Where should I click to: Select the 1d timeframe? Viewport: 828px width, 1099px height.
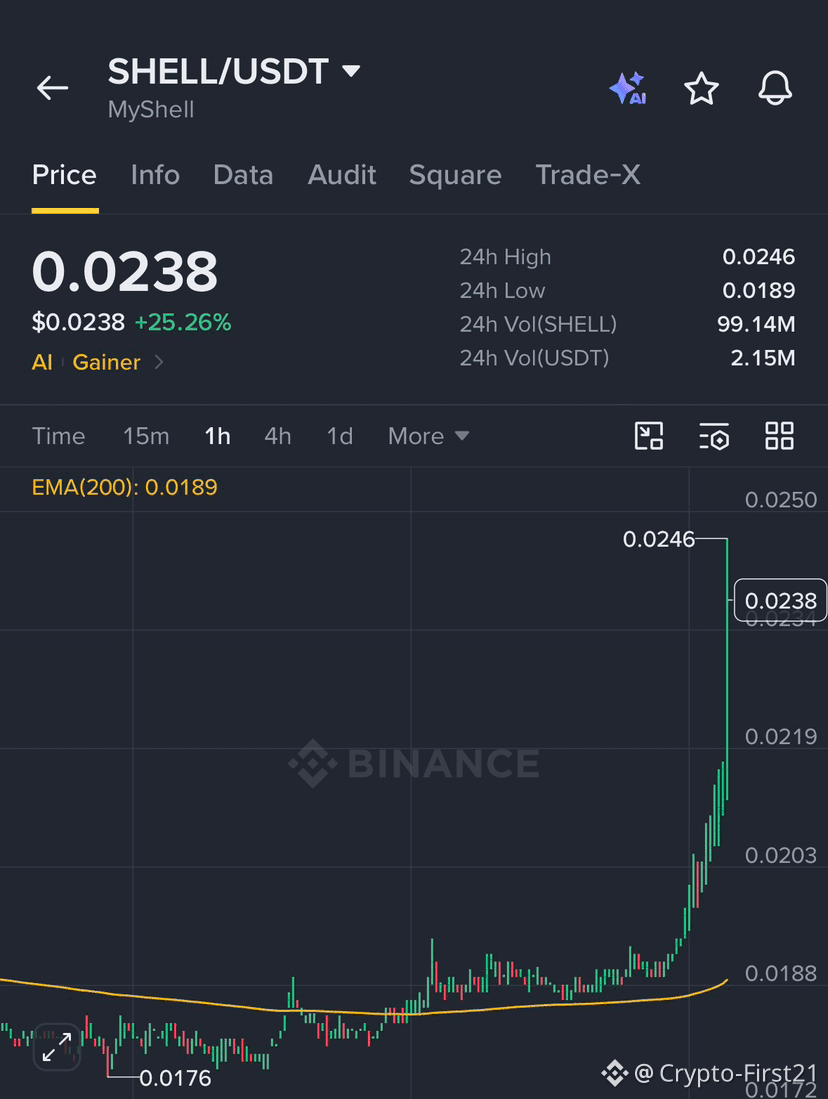coord(340,436)
